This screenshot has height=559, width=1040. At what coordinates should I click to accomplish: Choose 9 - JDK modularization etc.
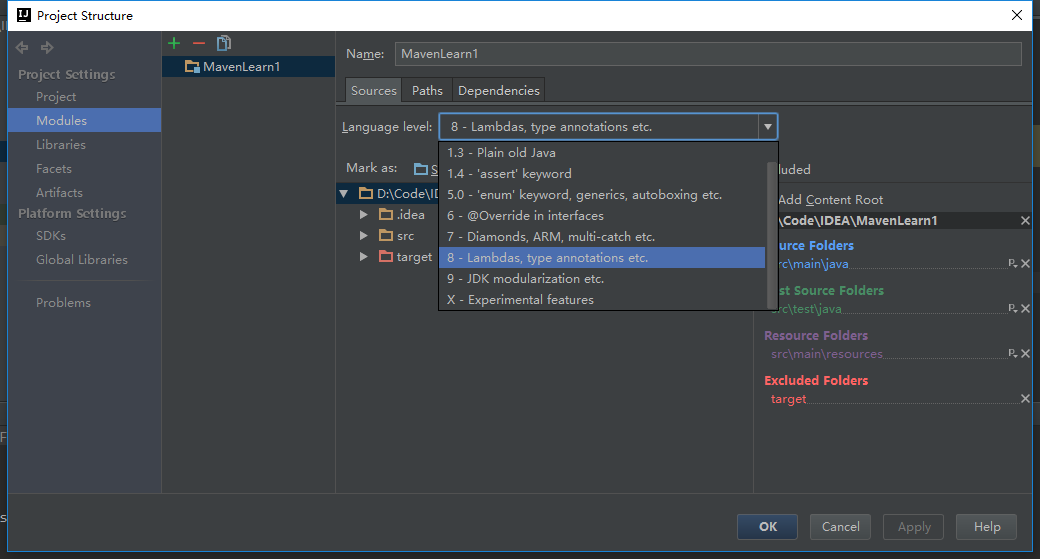point(602,279)
